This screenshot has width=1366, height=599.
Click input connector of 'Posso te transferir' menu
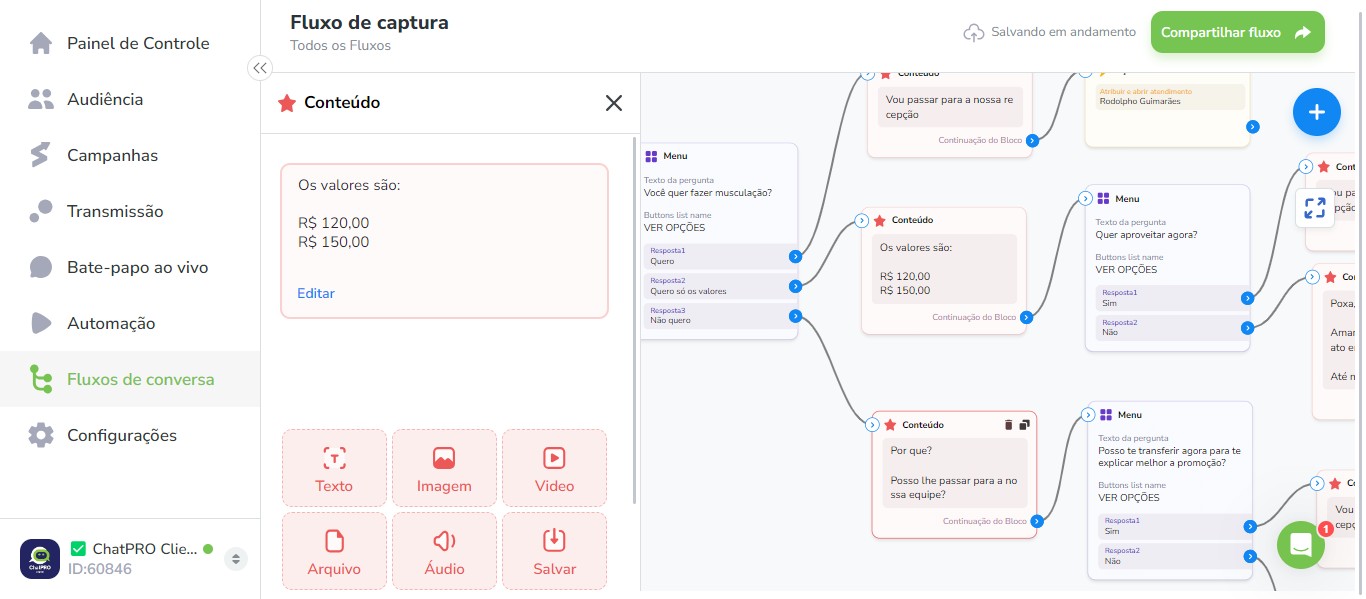click(x=1089, y=414)
